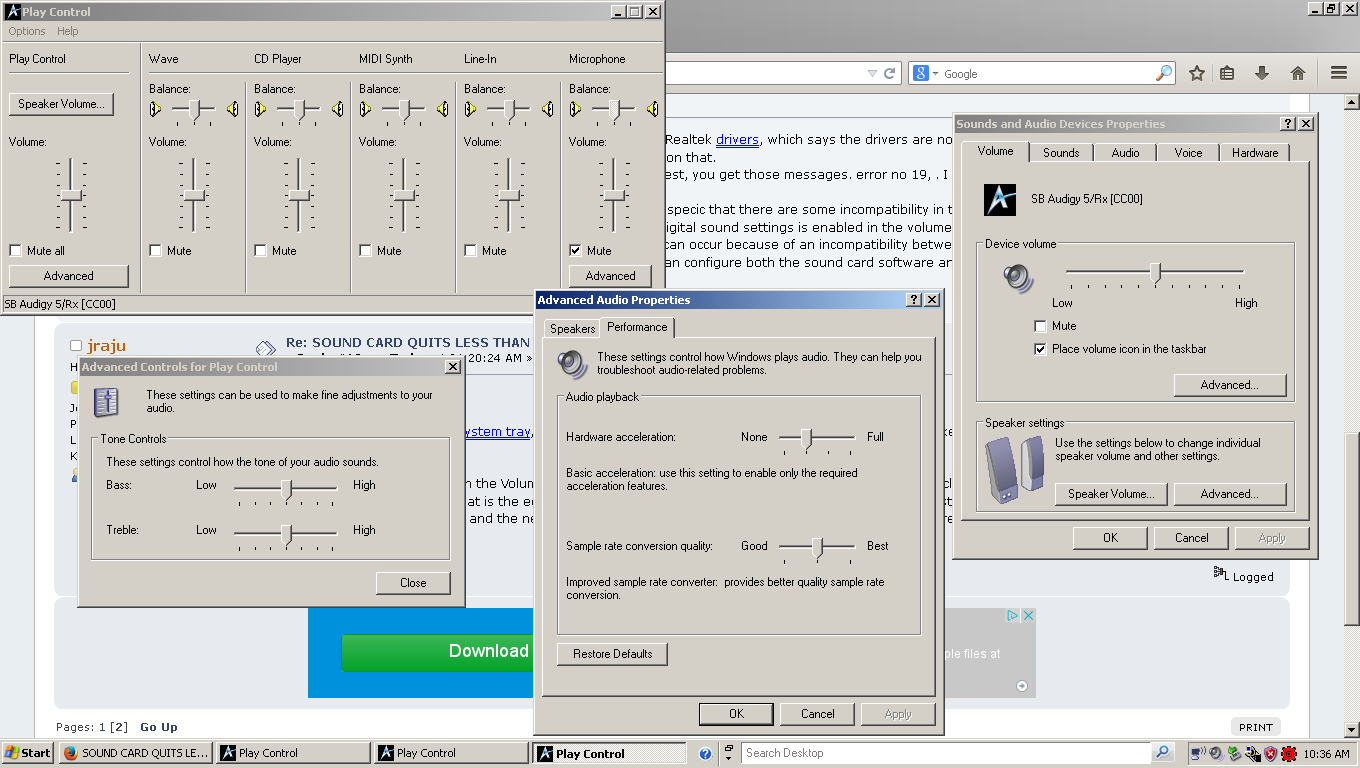Select the Hardware tab in Sounds properties
The width and height of the screenshot is (1360, 768).
(1254, 153)
